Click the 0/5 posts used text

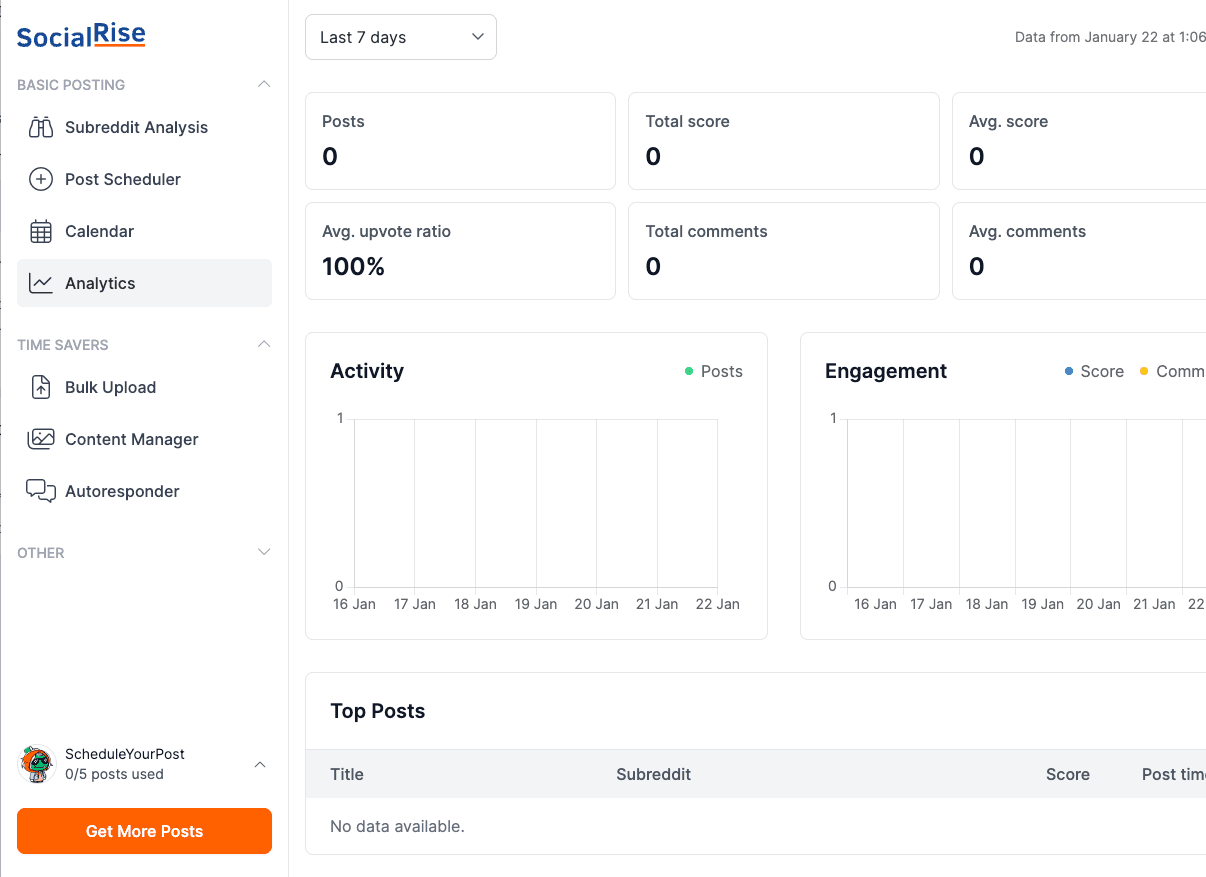[114, 774]
